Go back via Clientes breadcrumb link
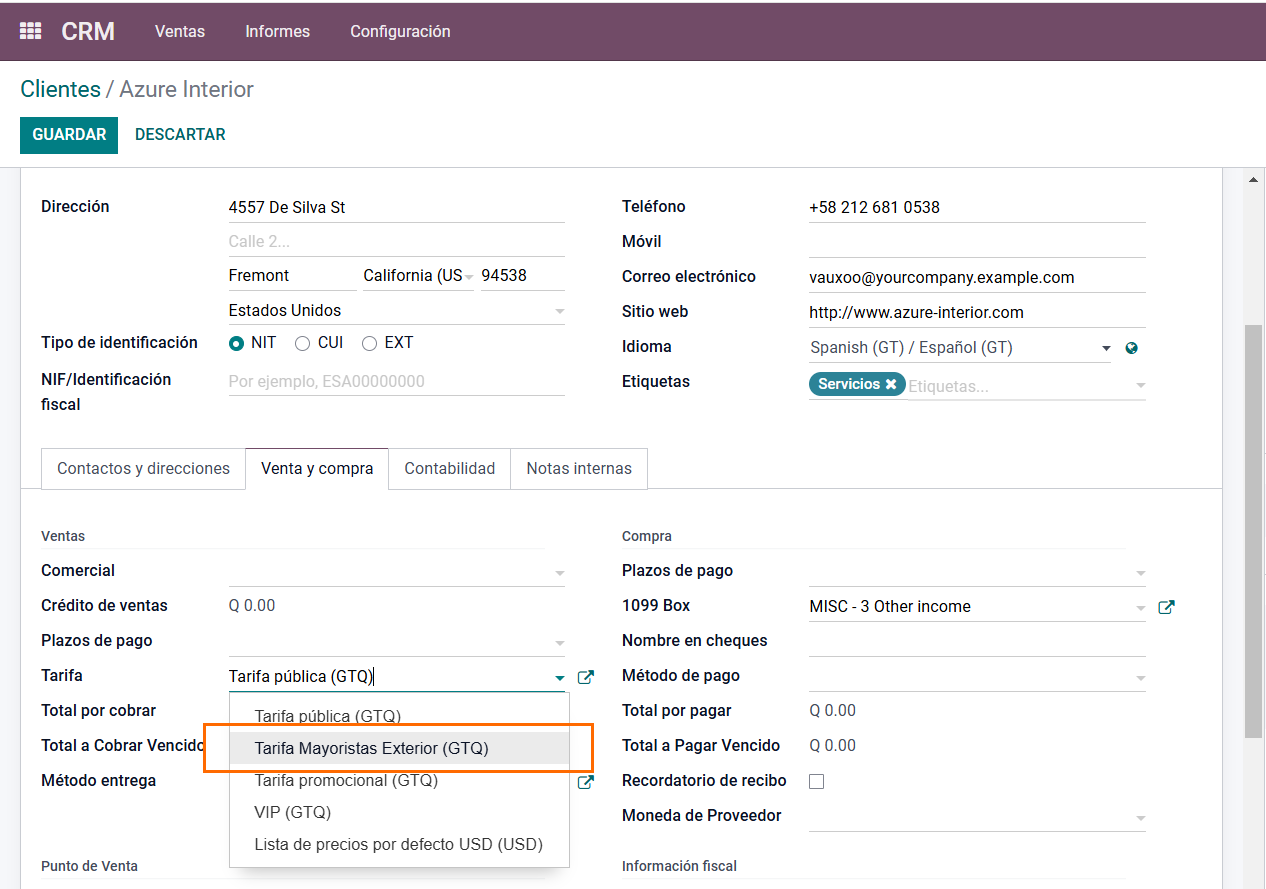The width and height of the screenshot is (1266, 889). (x=60, y=89)
